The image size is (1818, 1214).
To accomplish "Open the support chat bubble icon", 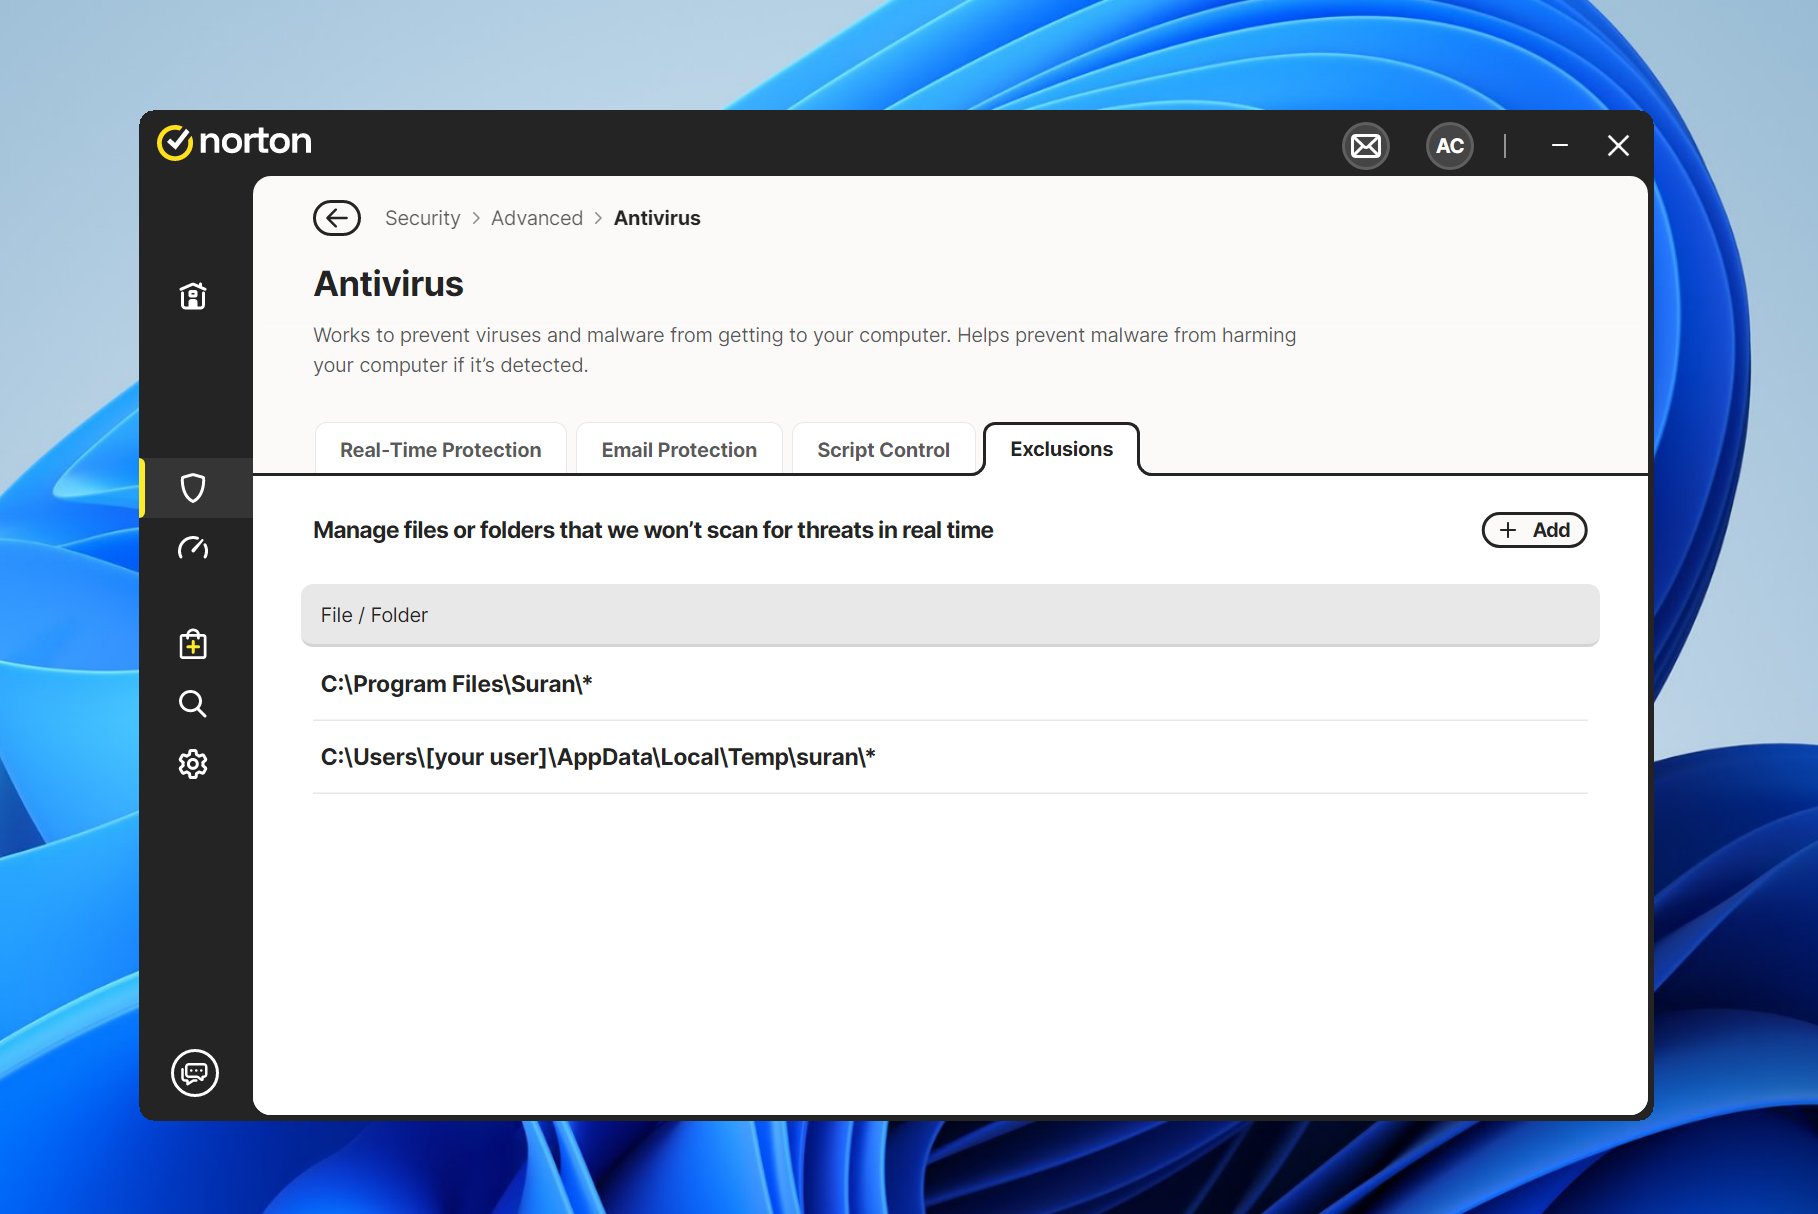I will click(195, 1073).
